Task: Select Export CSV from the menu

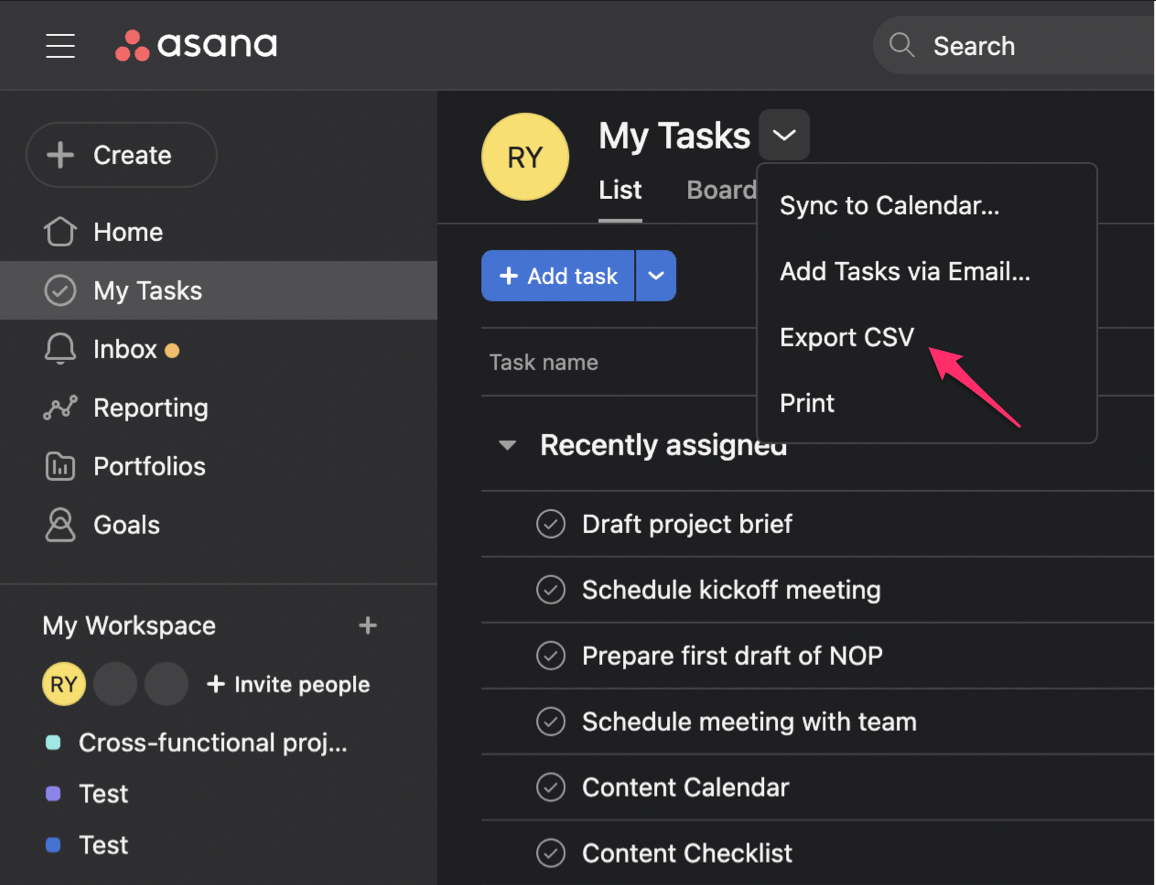Action: (x=846, y=337)
